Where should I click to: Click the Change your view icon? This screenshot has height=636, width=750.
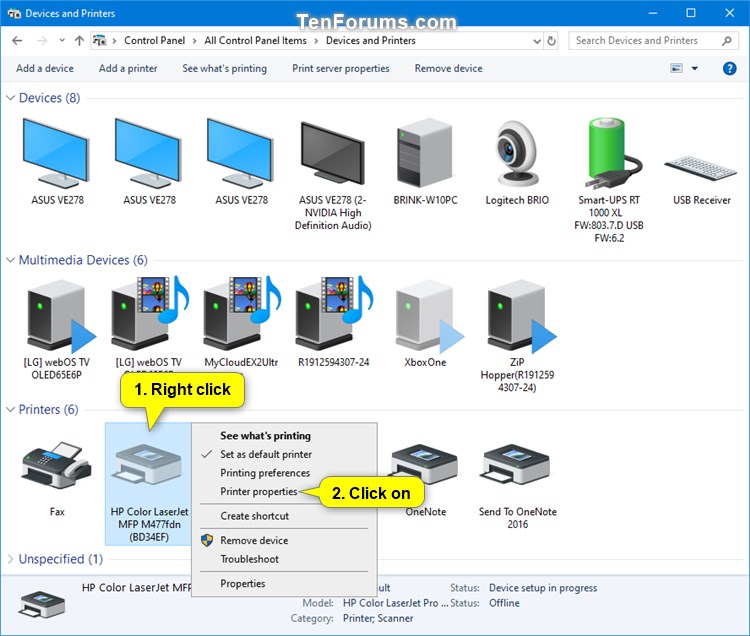tap(676, 68)
